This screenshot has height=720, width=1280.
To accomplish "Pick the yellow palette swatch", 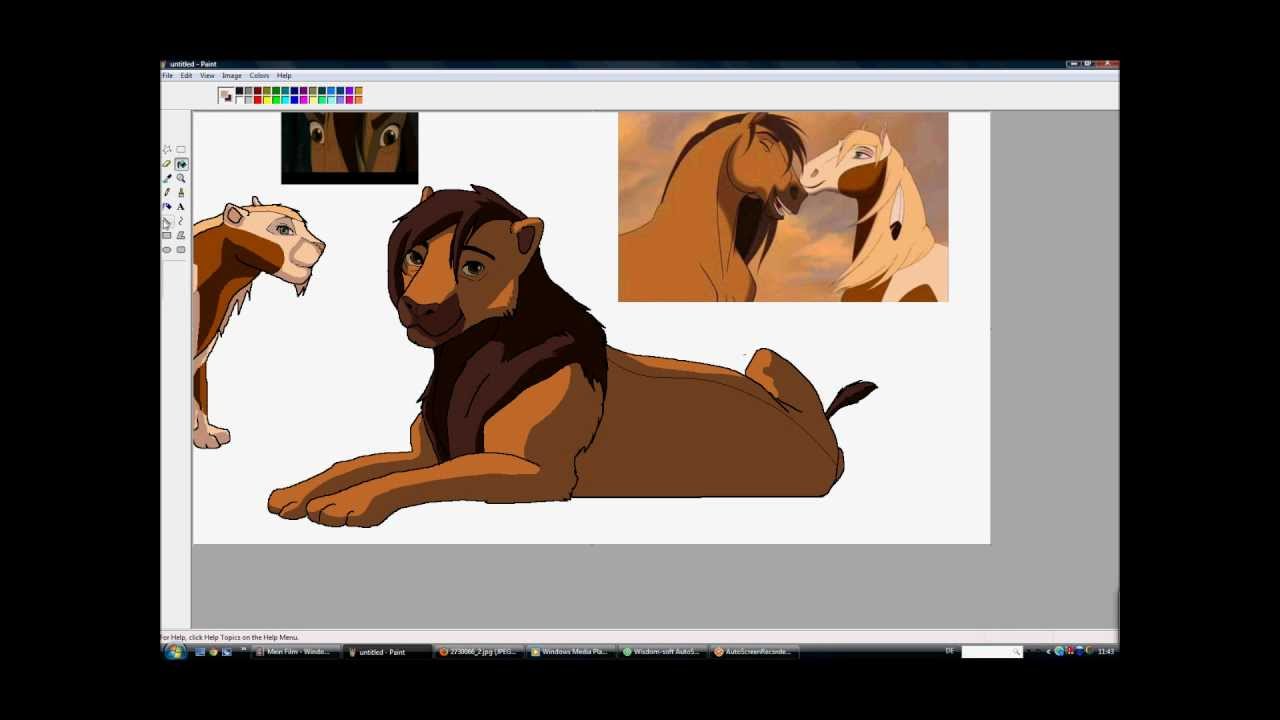I will (x=267, y=100).
